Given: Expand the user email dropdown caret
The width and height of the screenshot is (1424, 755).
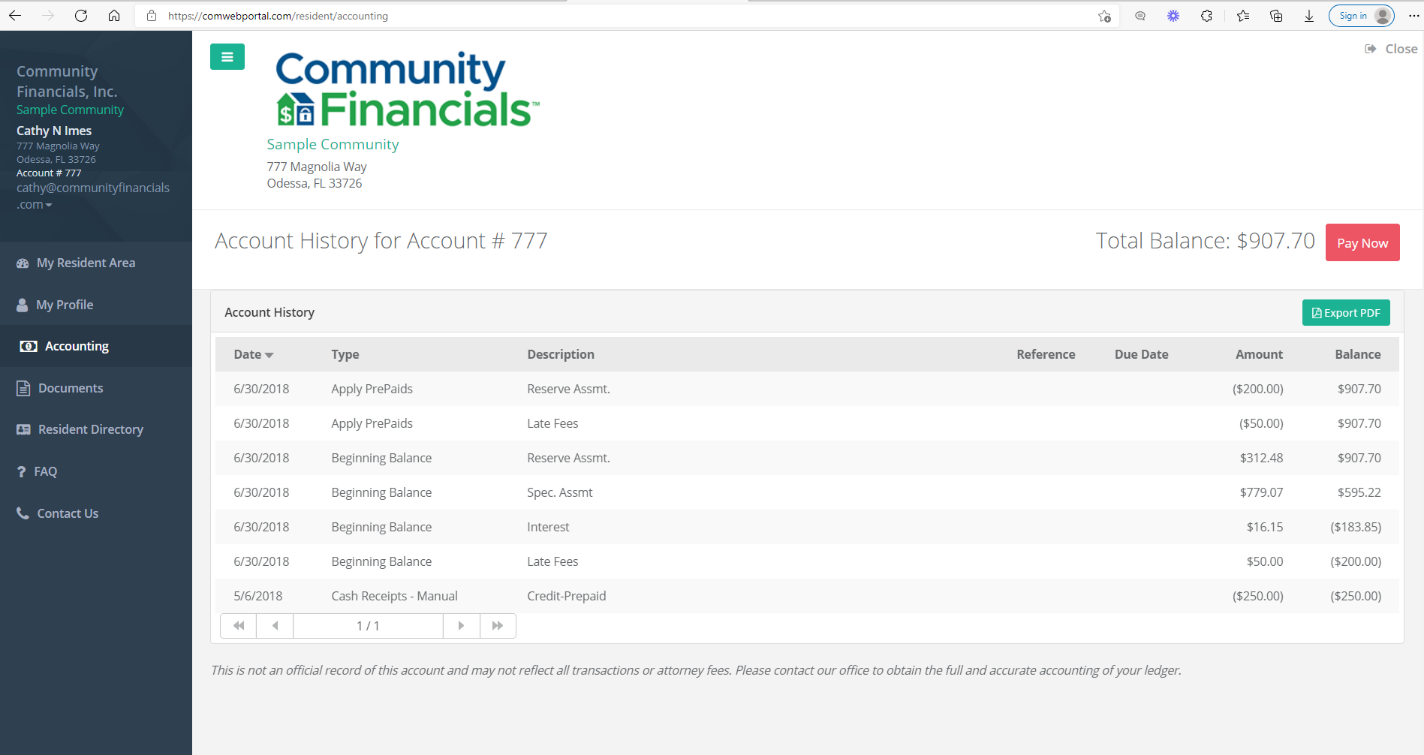Looking at the screenshot, I should (x=49, y=205).
